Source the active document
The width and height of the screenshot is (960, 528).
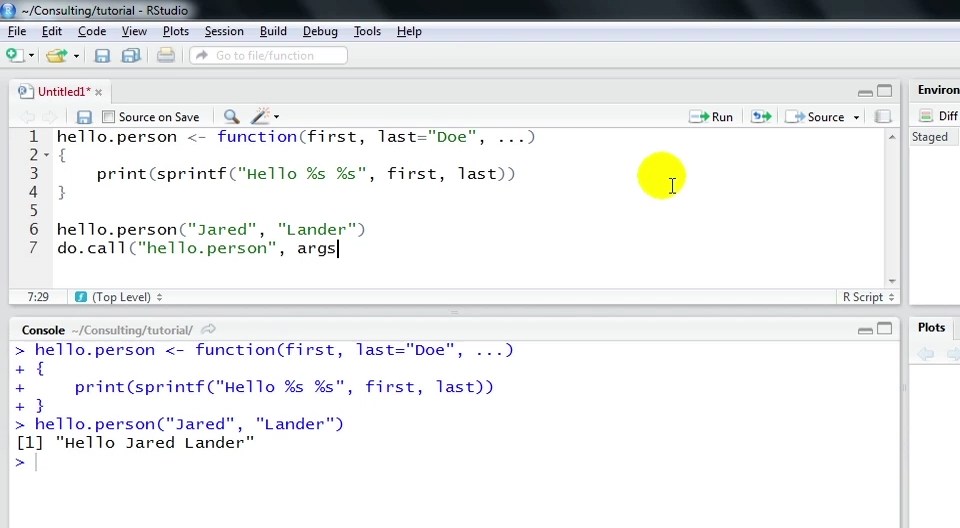click(x=815, y=116)
